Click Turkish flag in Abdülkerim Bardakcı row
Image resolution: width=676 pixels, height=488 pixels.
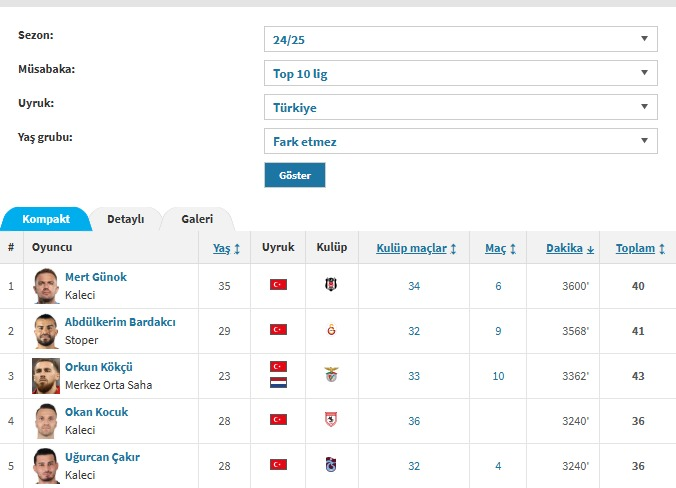pos(279,330)
